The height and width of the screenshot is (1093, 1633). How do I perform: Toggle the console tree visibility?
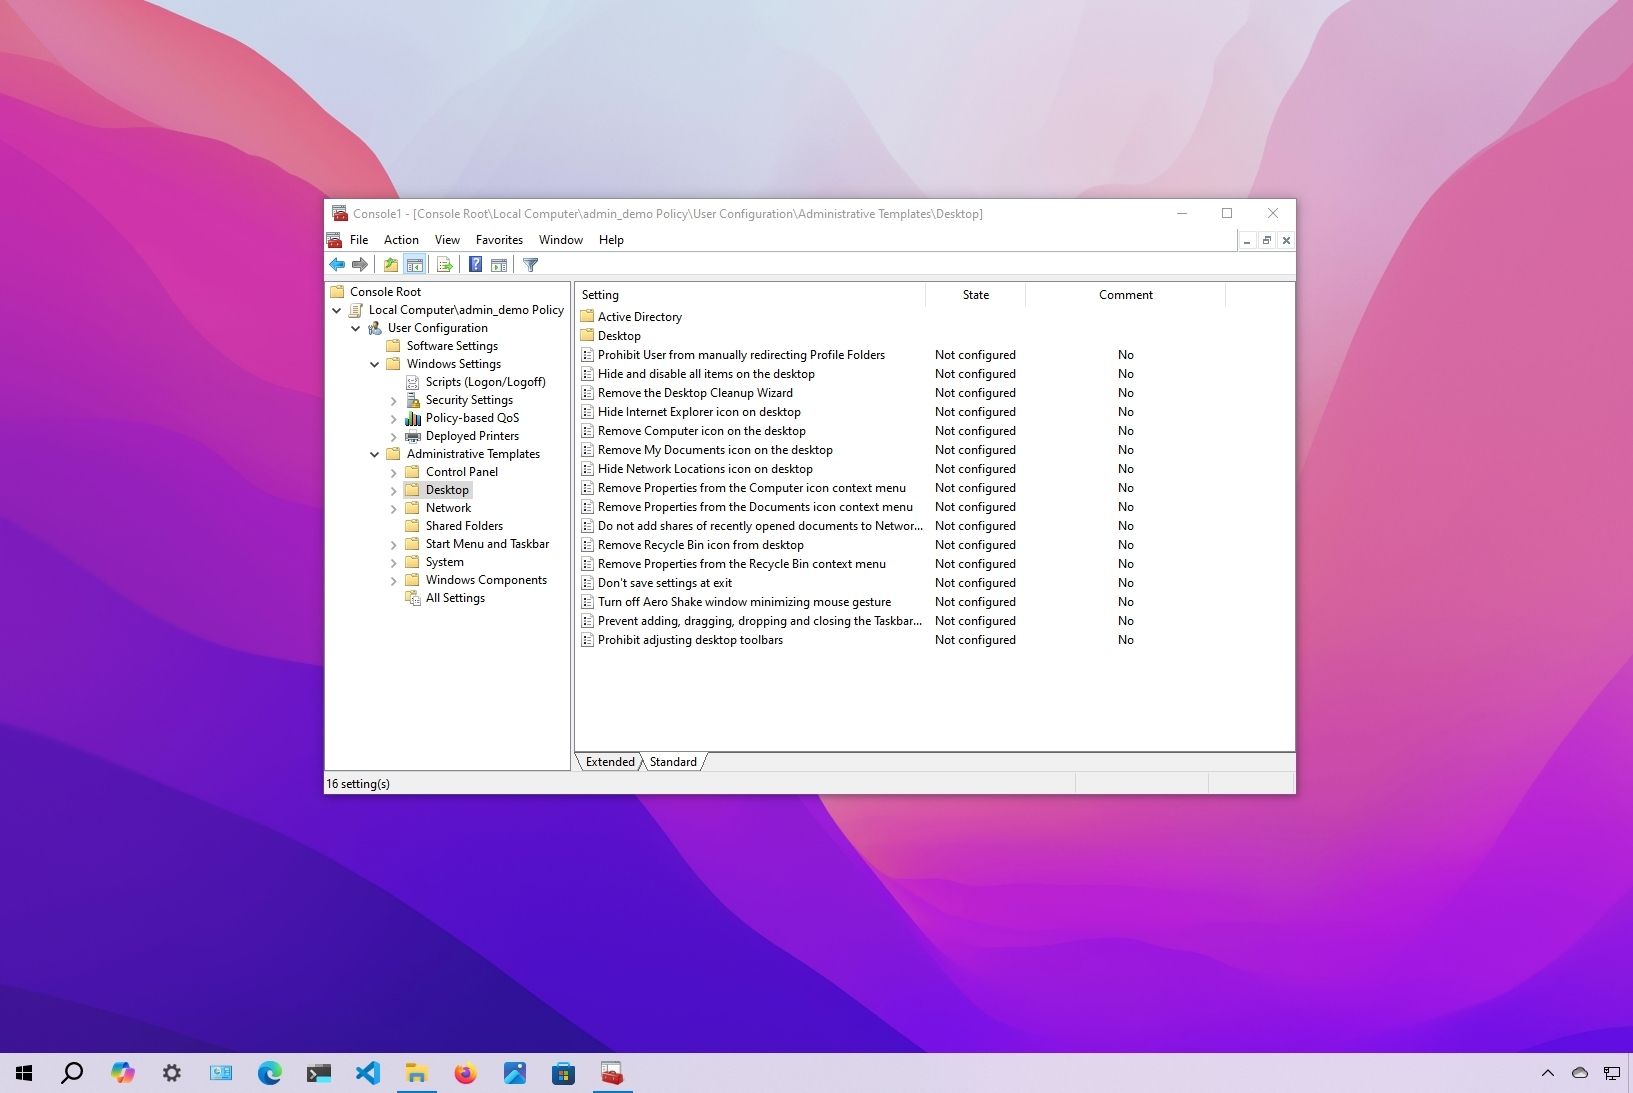415,264
